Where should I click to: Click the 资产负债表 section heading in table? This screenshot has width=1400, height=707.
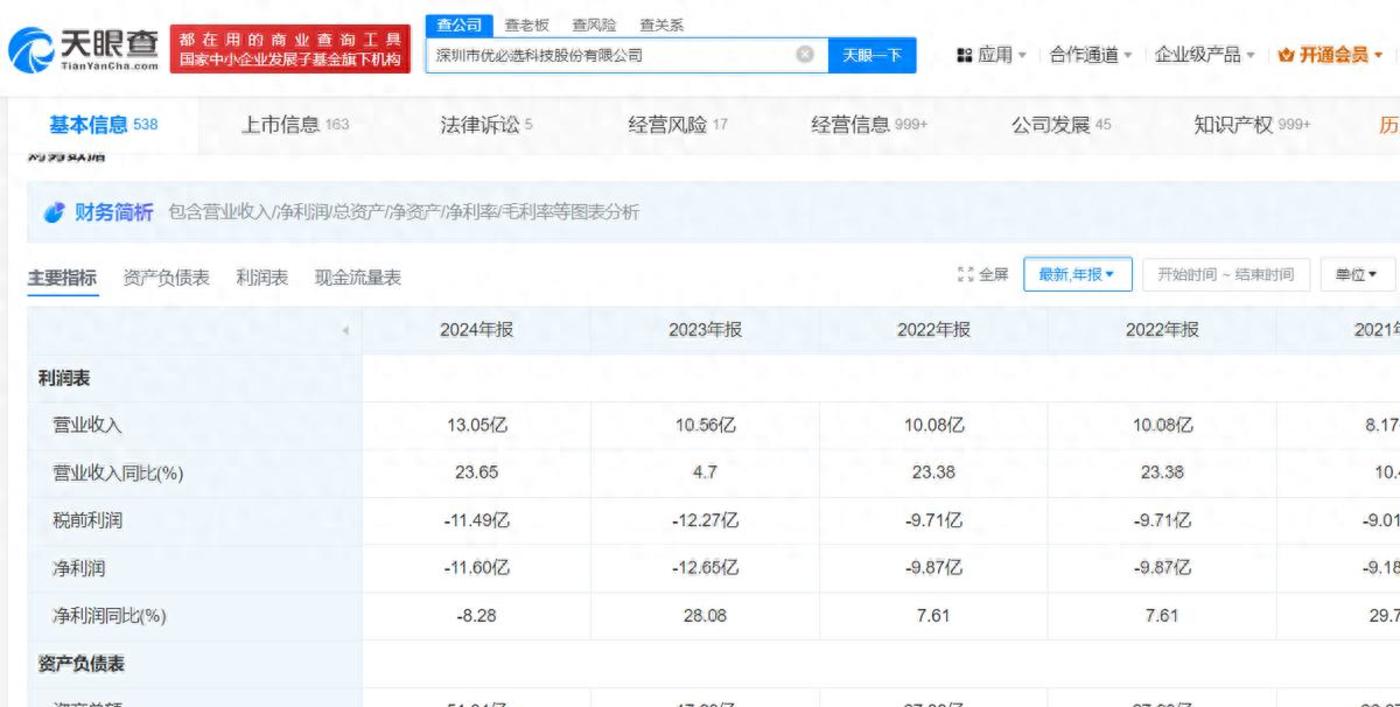[82, 664]
